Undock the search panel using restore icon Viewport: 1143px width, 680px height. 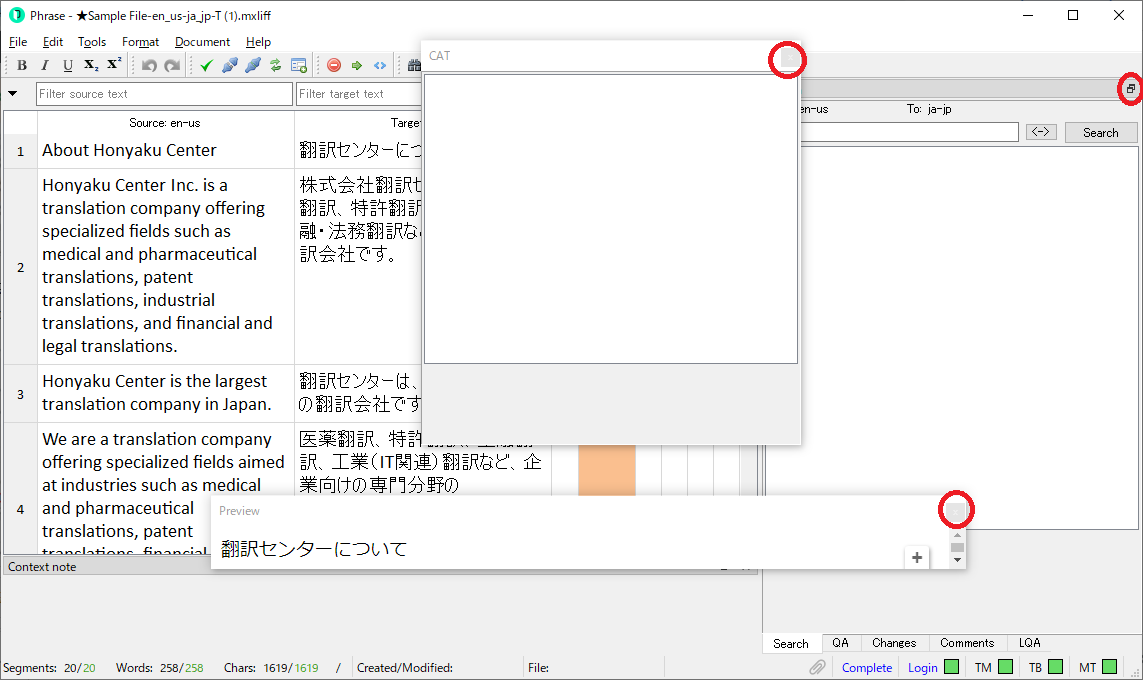point(1130,89)
